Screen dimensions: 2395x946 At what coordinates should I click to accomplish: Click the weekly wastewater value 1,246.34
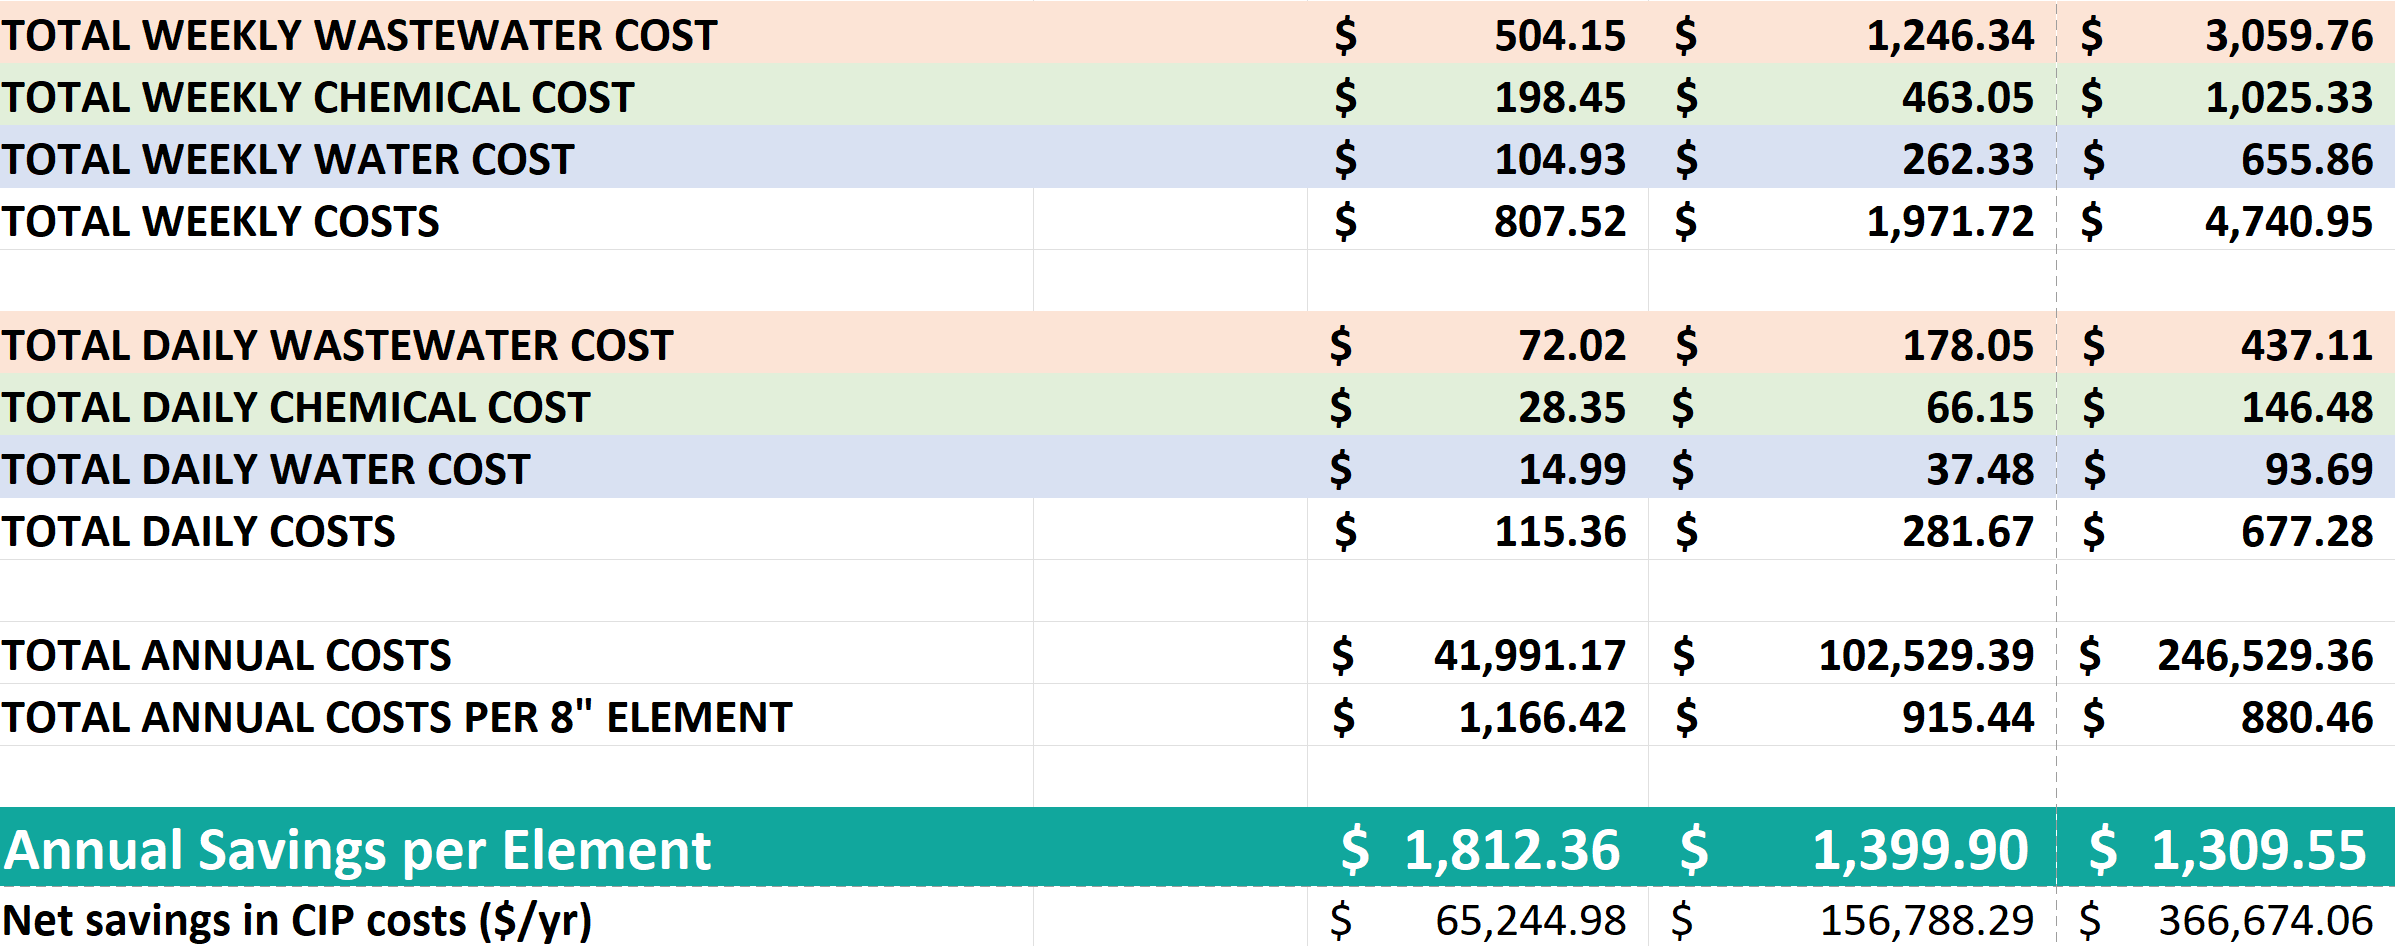click(1950, 35)
